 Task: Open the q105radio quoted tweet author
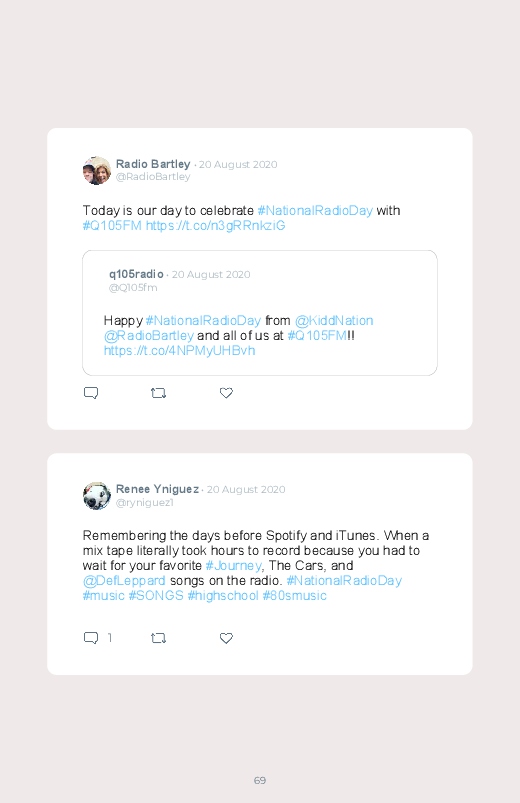(x=136, y=274)
